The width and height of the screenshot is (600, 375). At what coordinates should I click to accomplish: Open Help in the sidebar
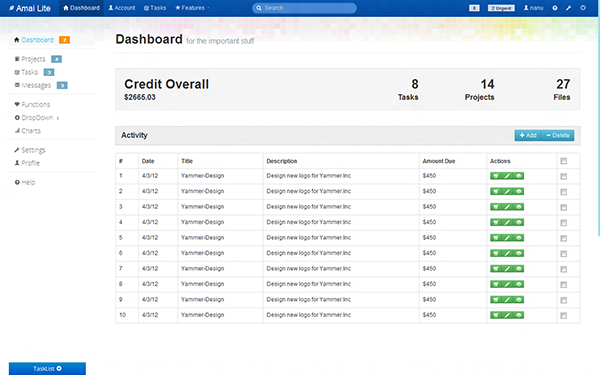pyautogui.click(x=25, y=183)
